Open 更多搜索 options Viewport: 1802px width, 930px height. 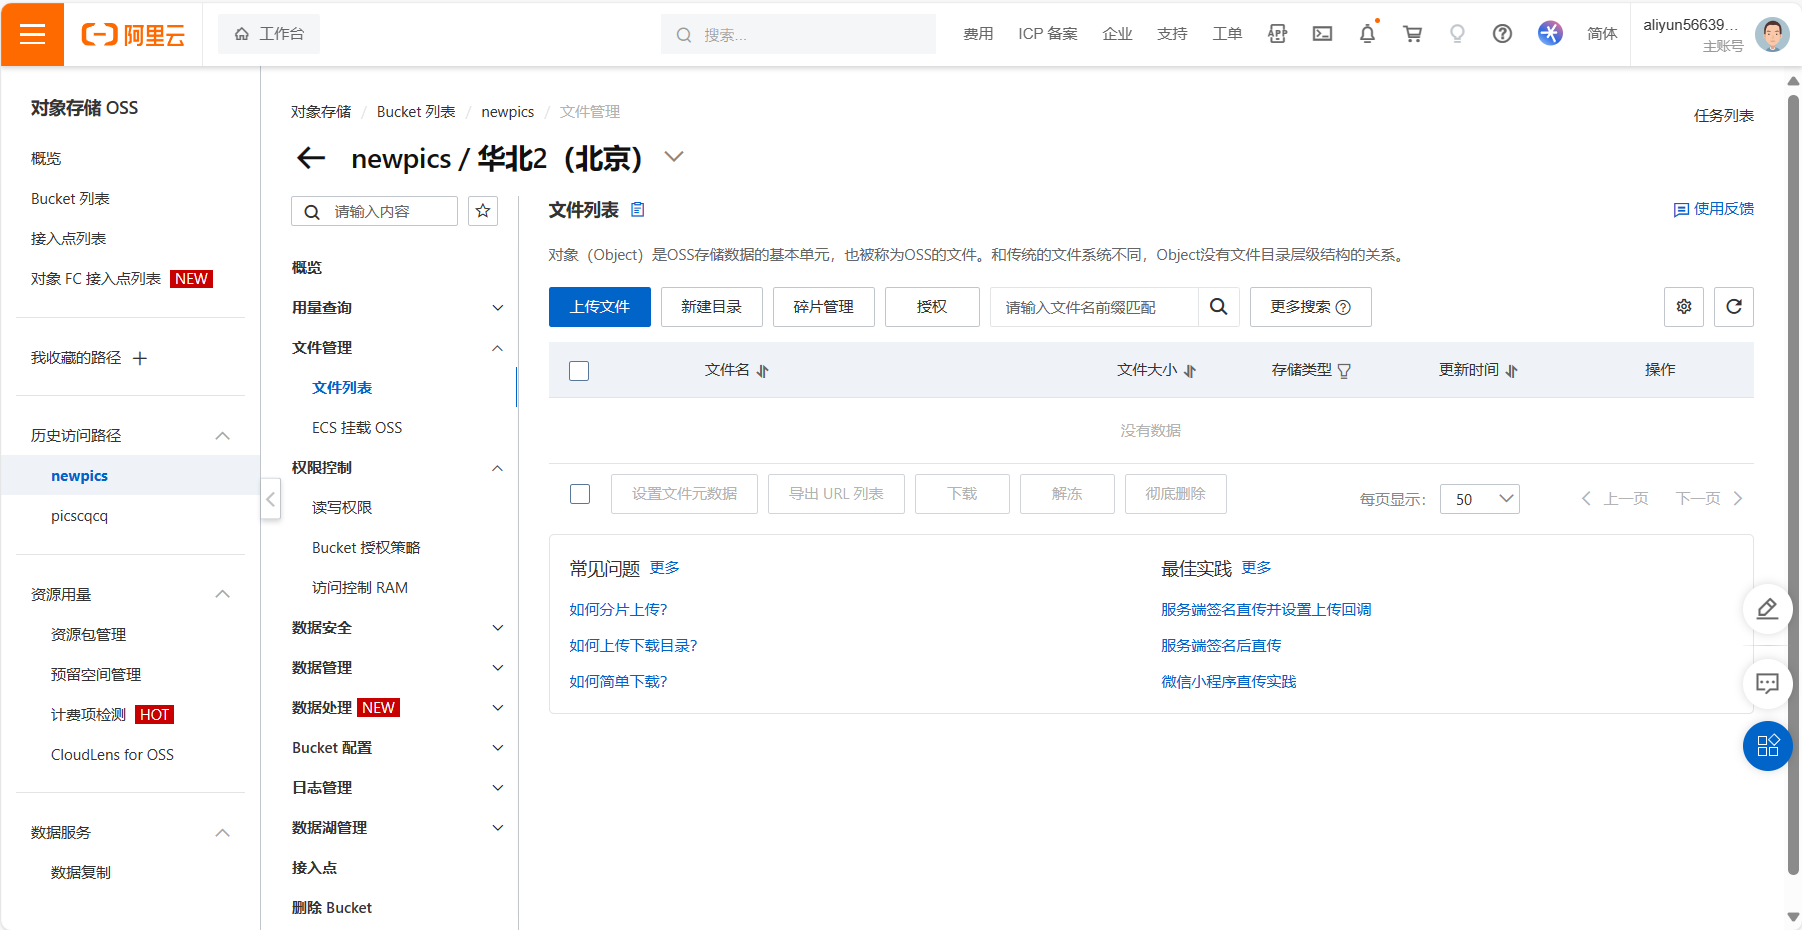tap(1310, 307)
